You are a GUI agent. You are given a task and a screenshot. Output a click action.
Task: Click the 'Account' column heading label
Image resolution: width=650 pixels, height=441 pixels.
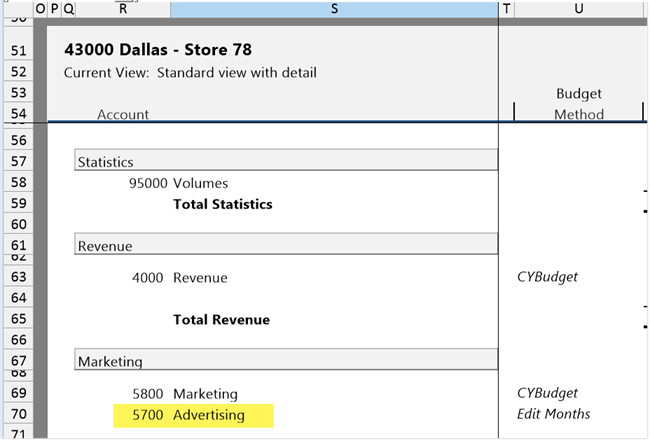click(123, 114)
